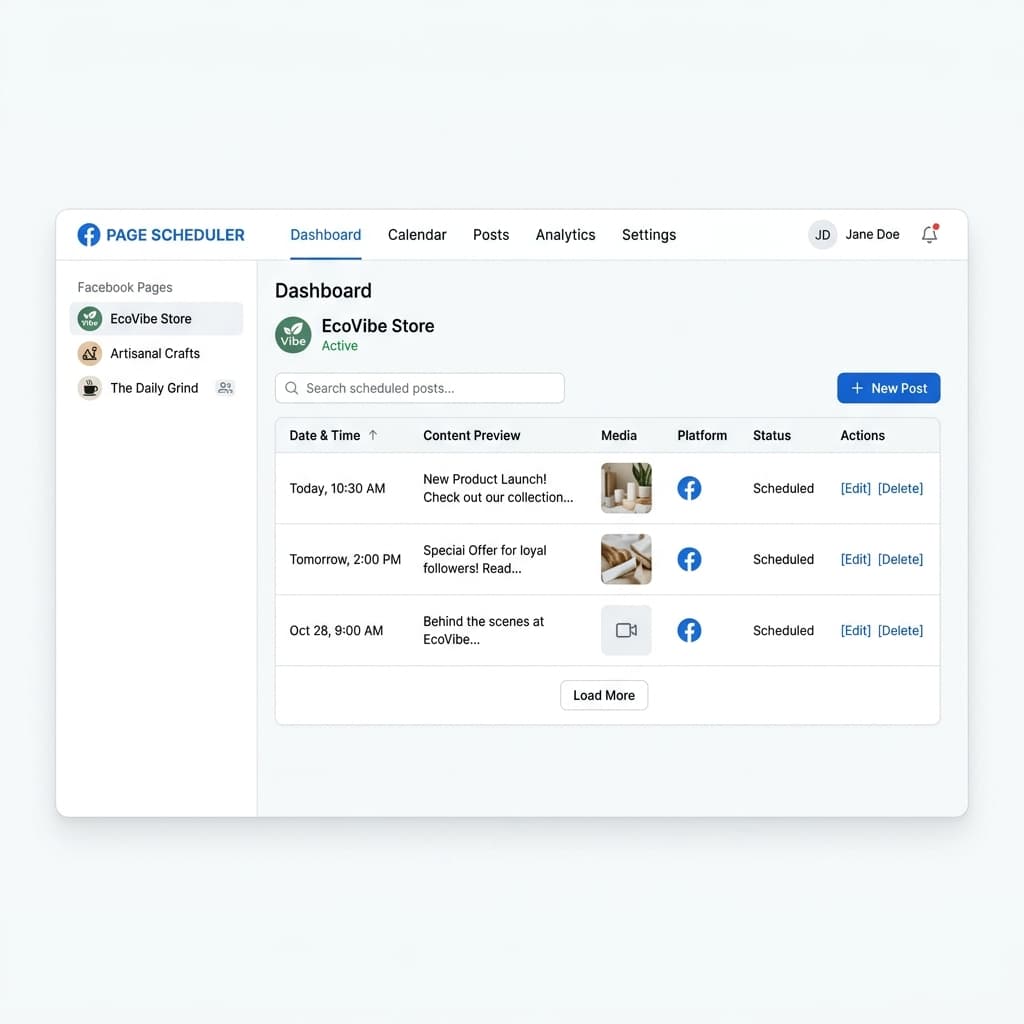The height and width of the screenshot is (1024, 1024).
Task: Open the Analytics tab
Action: coord(566,234)
